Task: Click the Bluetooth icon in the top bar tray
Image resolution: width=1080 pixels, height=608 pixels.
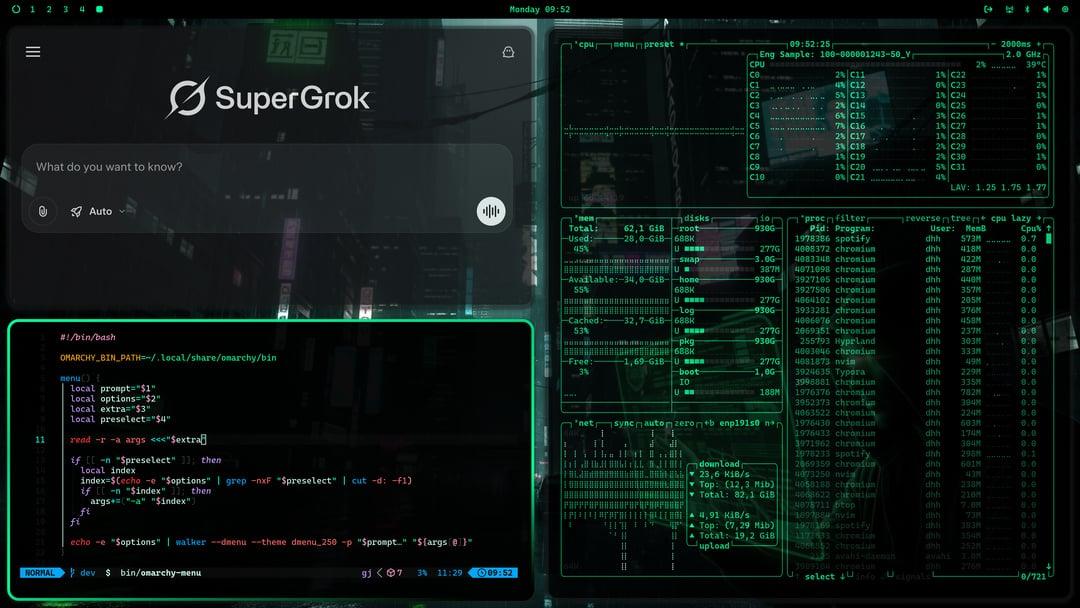Action: (1025, 9)
